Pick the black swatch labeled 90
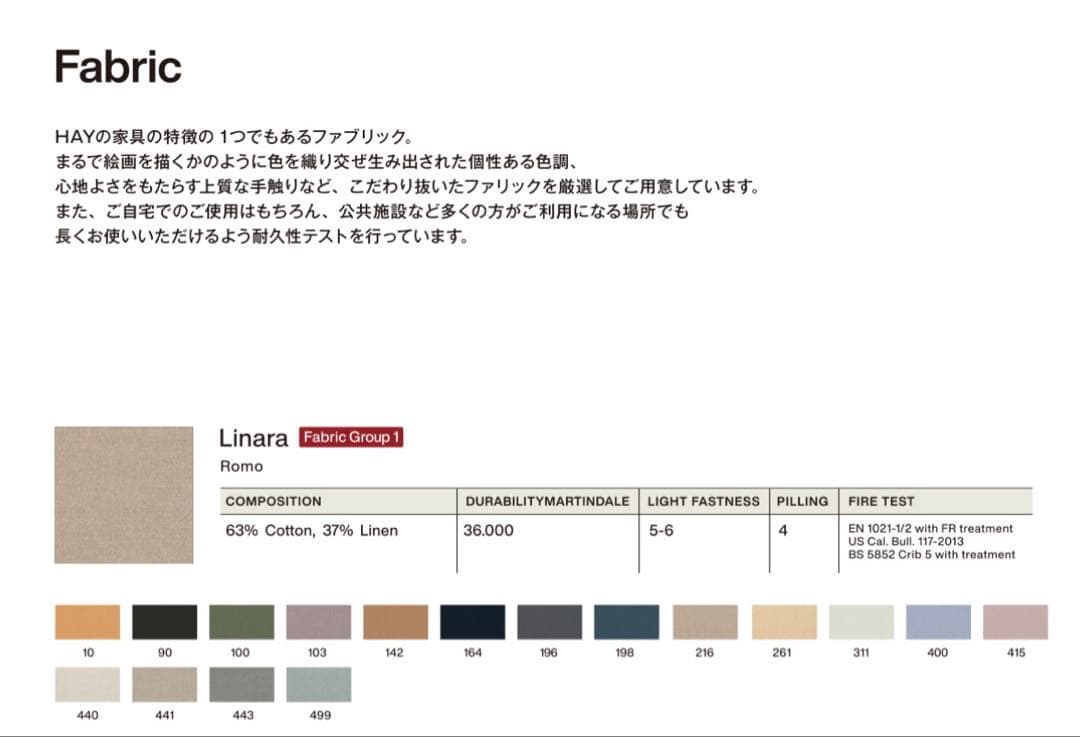1080x737 pixels. tap(164, 622)
